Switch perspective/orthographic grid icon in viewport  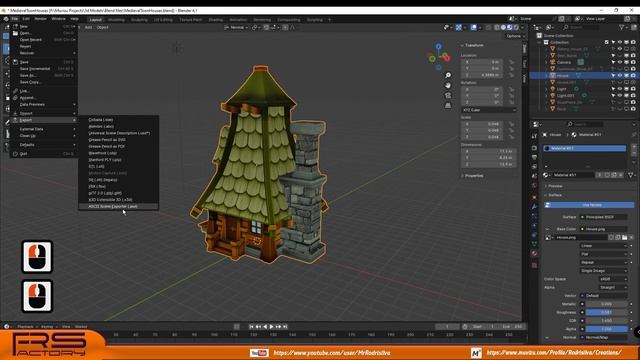click(x=448, y=105)
